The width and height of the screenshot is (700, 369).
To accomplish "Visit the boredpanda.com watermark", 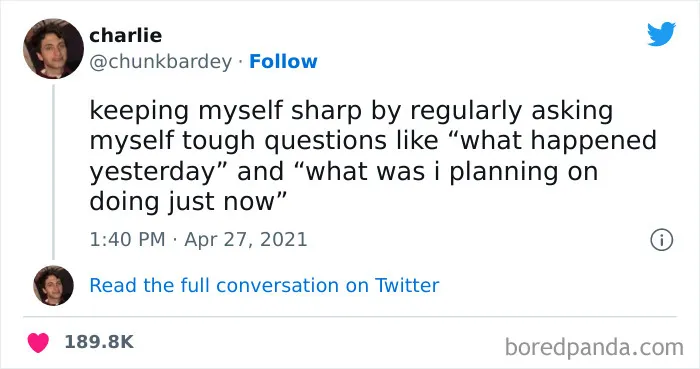I will (x=594, y=347).
